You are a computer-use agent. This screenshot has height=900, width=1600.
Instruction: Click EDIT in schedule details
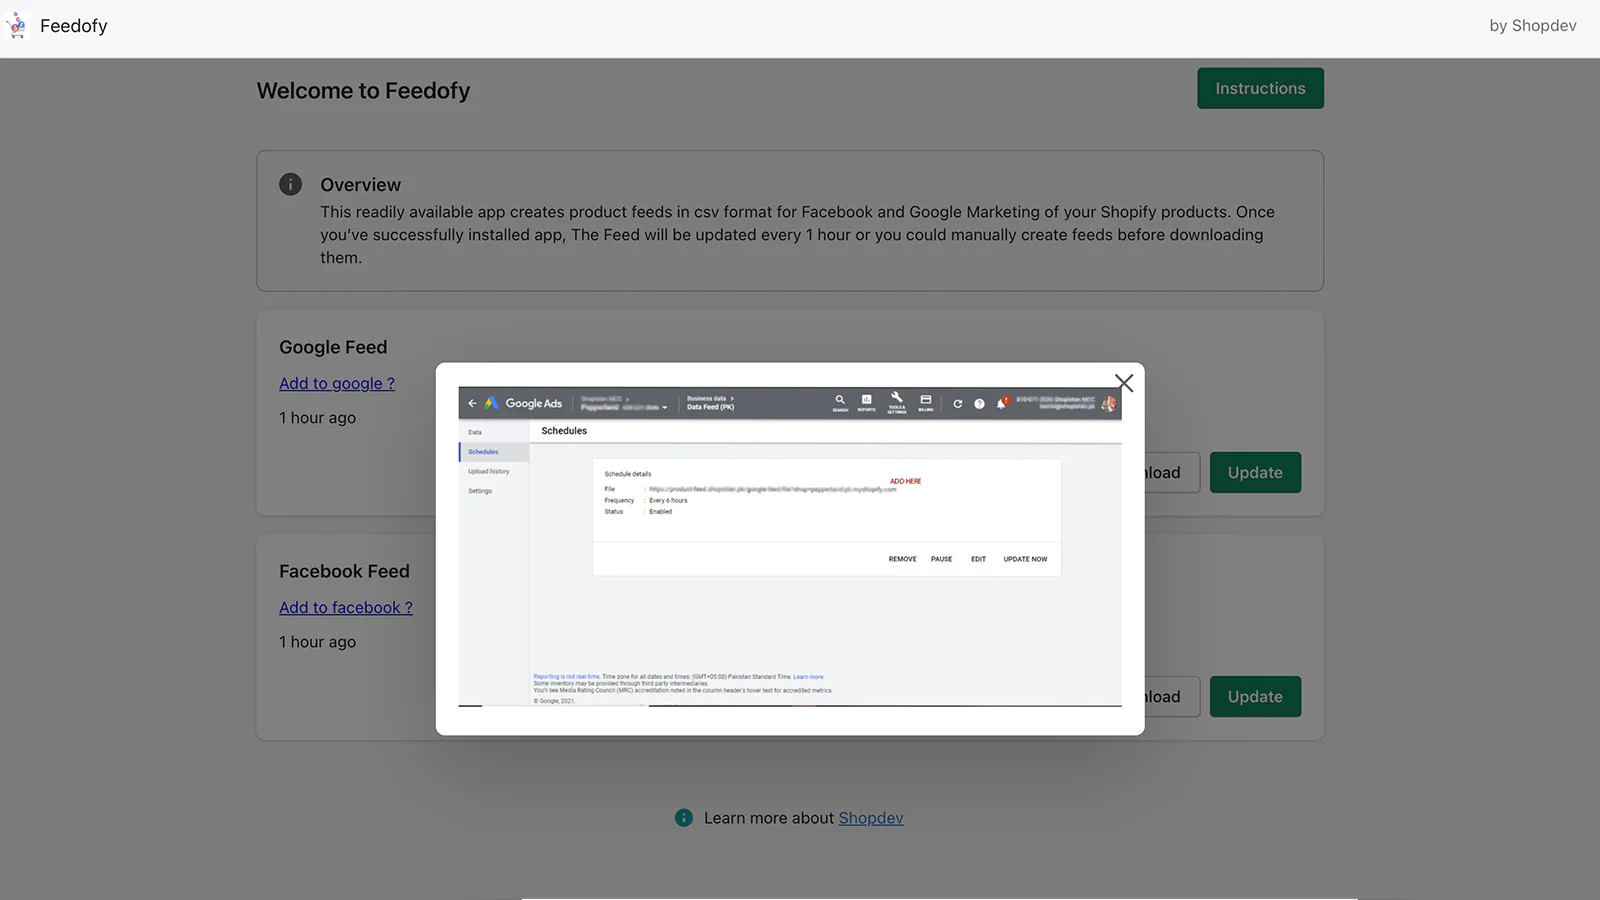[978, 559]
